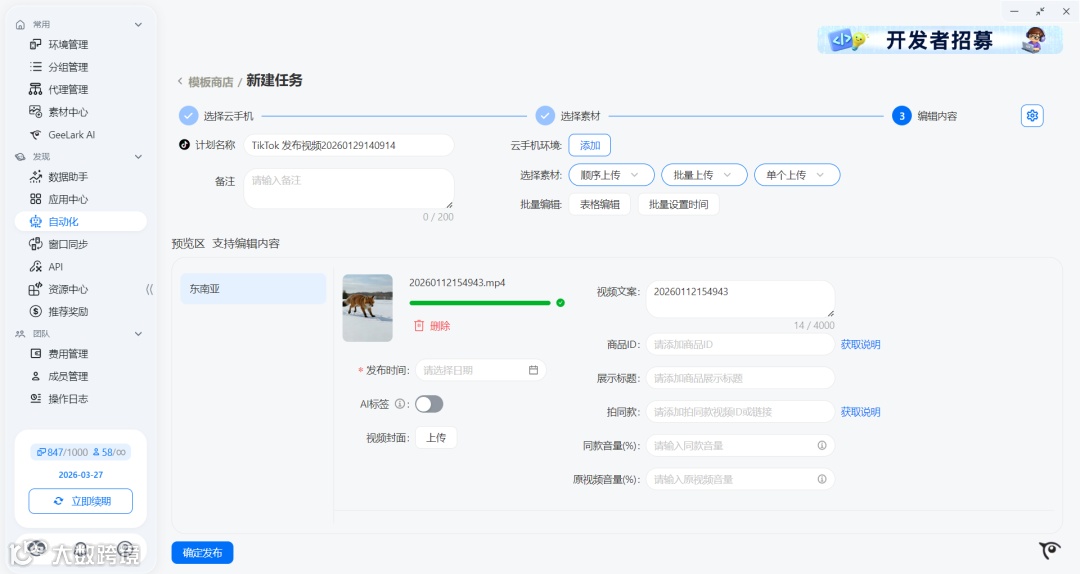Click 上传 for 视频封面

[435, 438]
